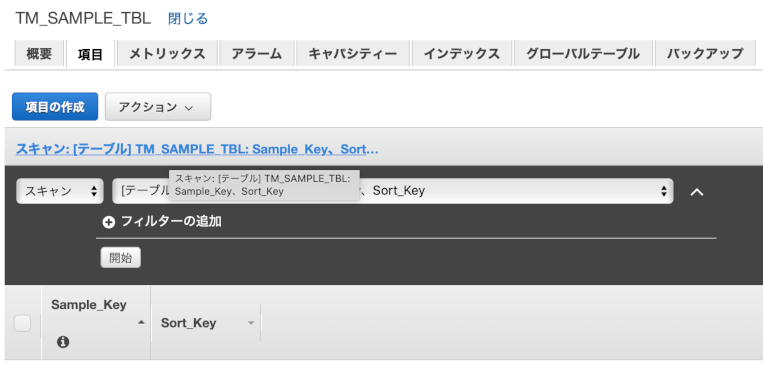Click the 開始 button to run the scan

[121, 258]
